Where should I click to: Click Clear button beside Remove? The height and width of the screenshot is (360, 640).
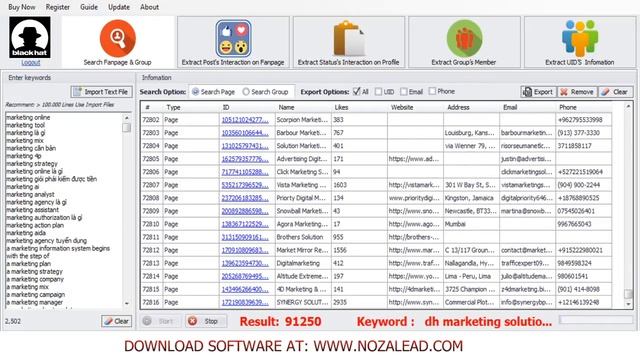coord(616,92)
